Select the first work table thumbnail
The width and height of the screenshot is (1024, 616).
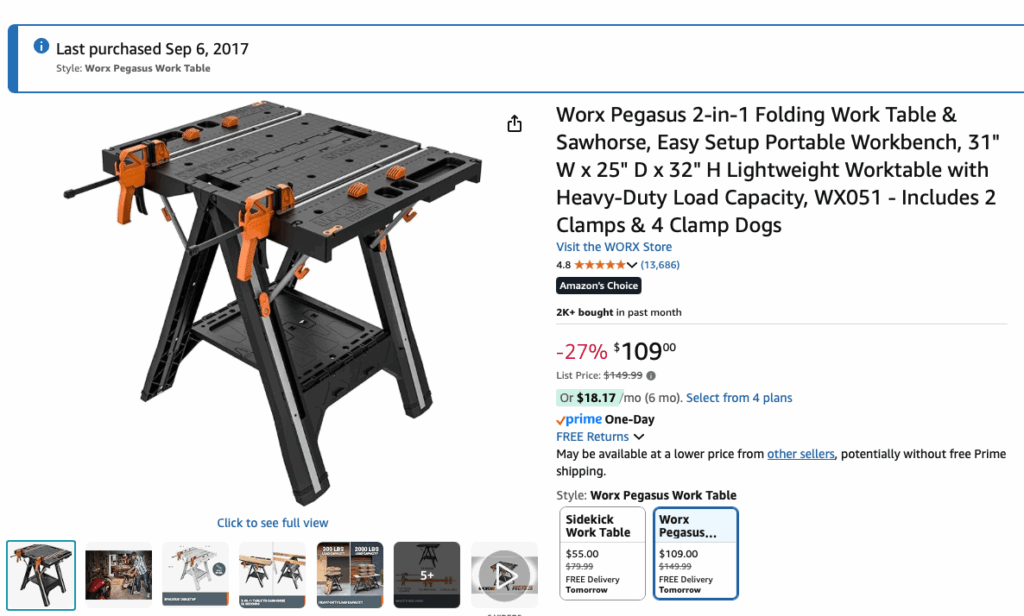(41, 575)
